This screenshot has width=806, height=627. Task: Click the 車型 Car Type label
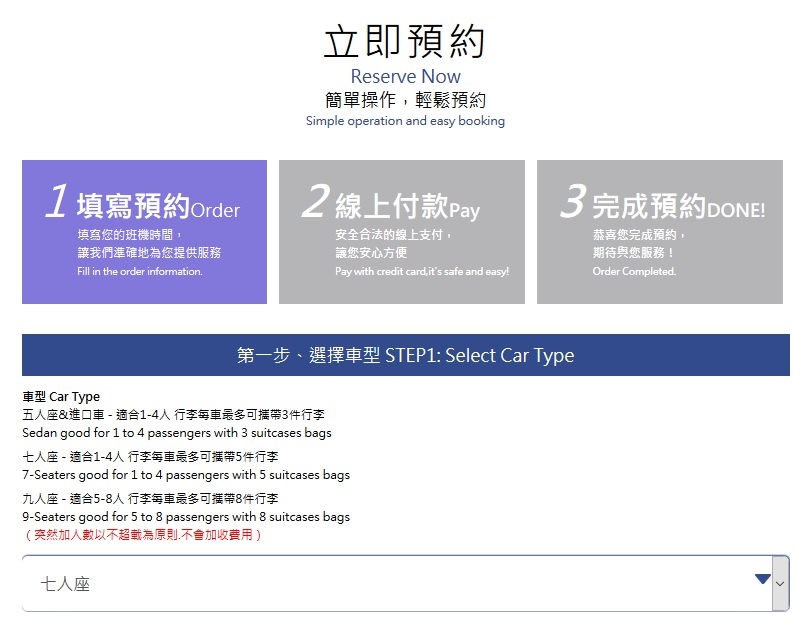tap(59, 396)
